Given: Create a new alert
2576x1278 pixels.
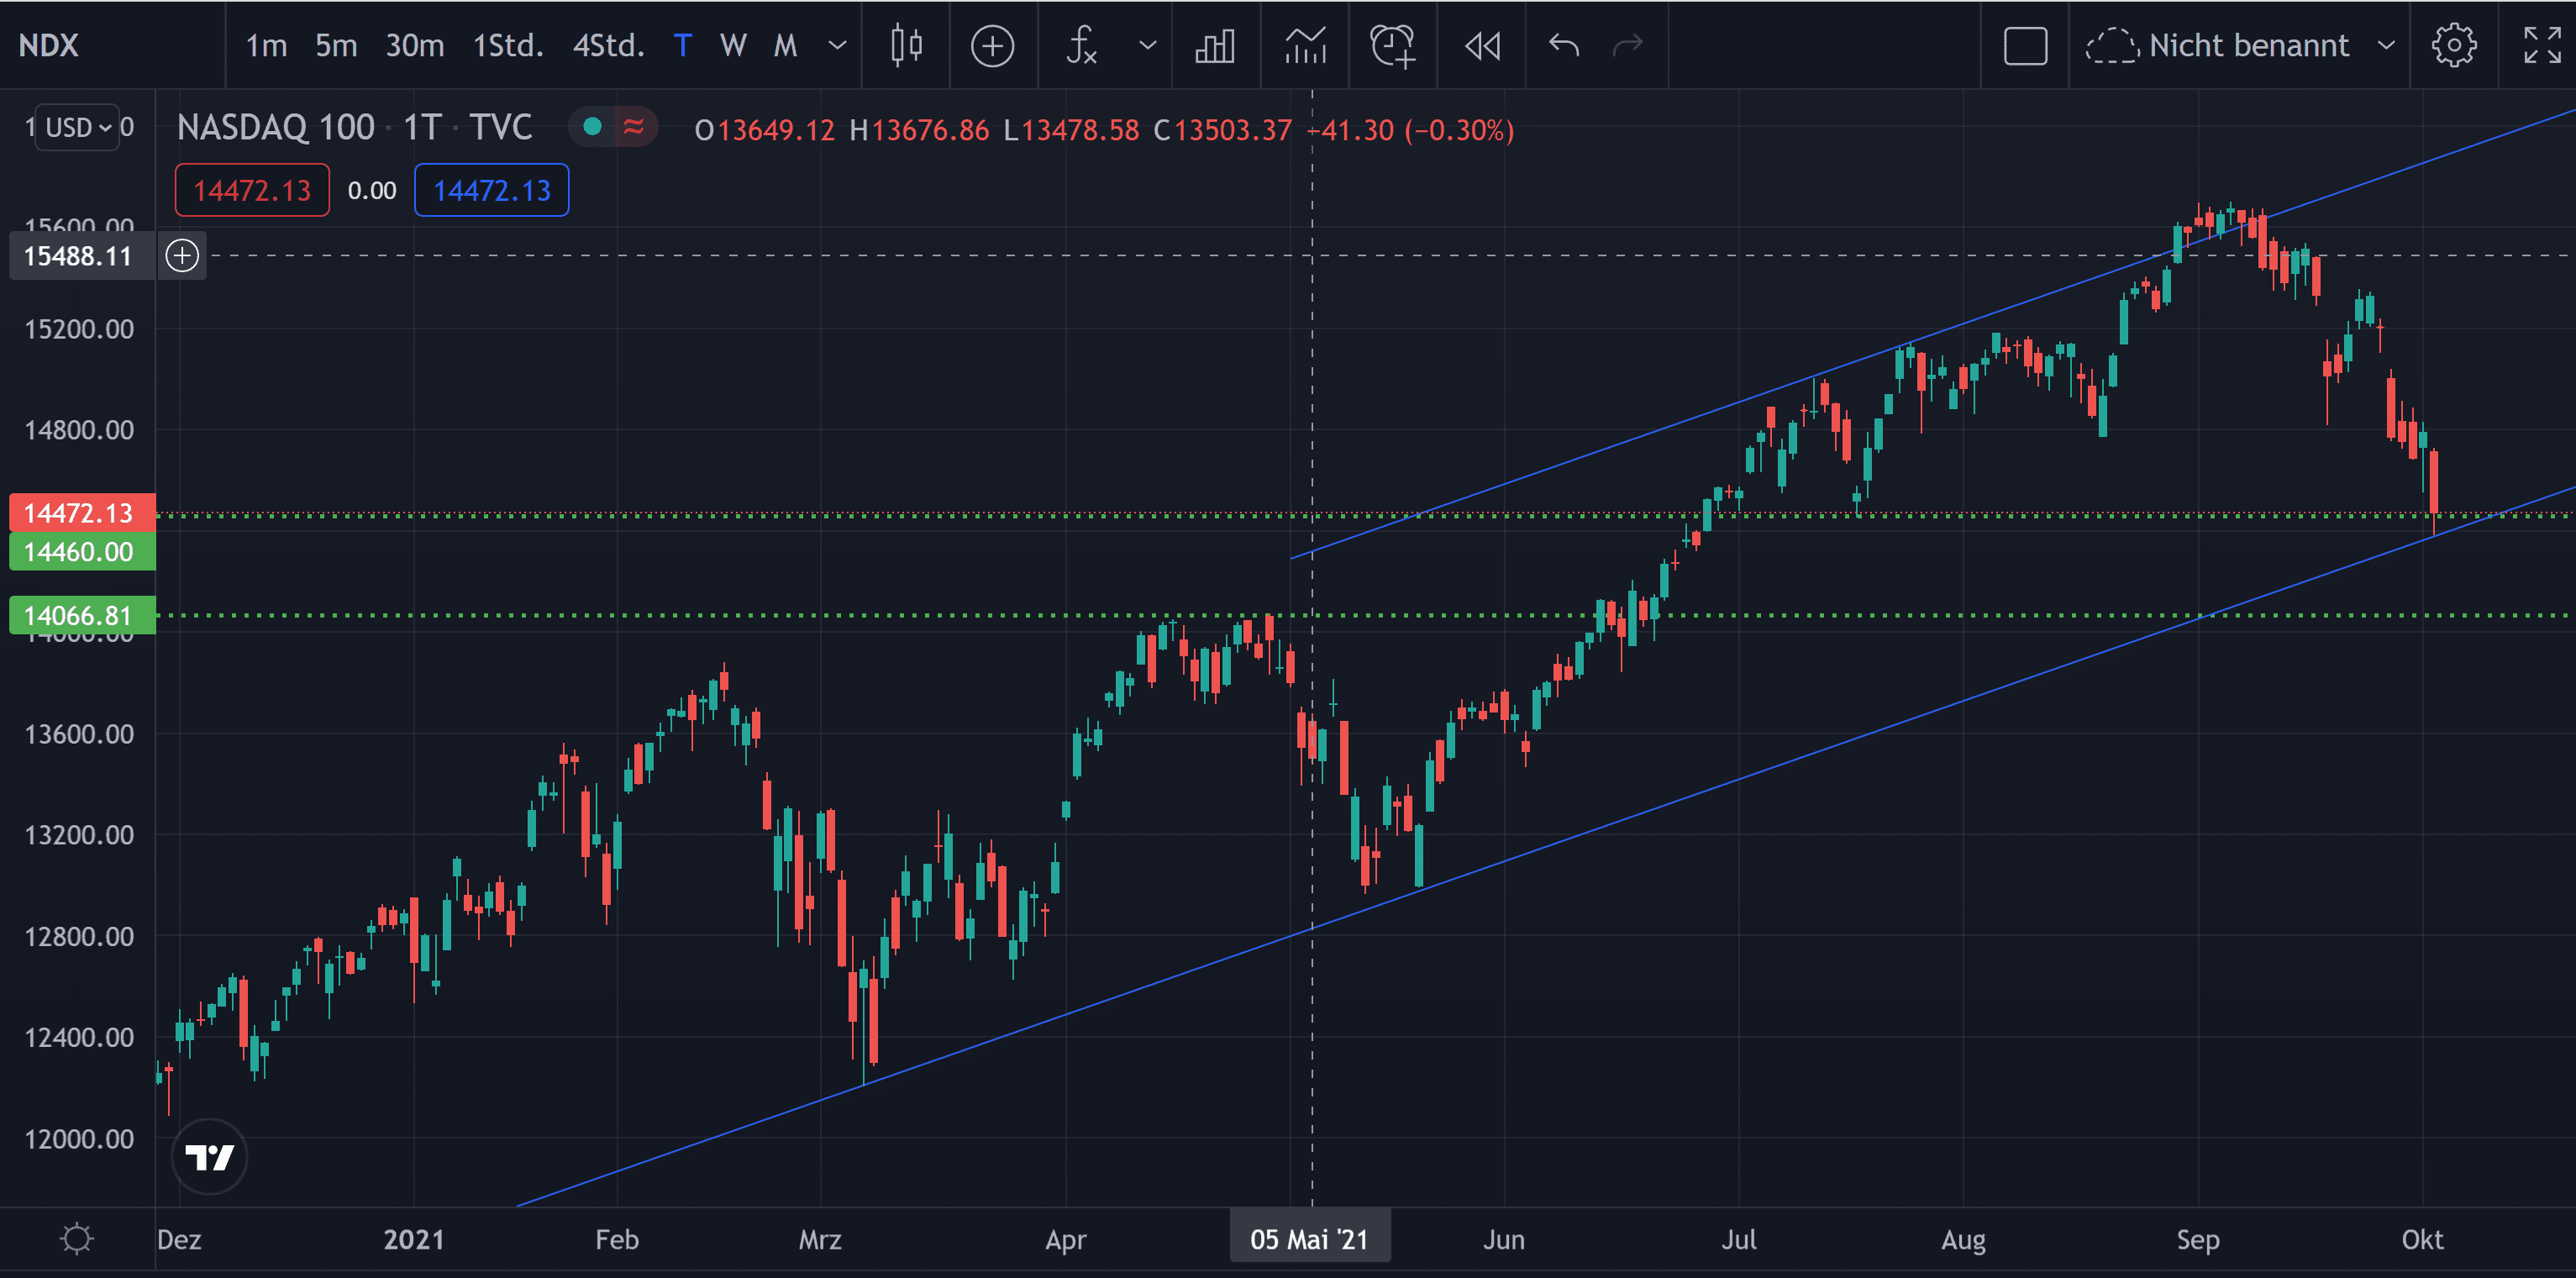Looking at the screenshot, I should 1393,45.
